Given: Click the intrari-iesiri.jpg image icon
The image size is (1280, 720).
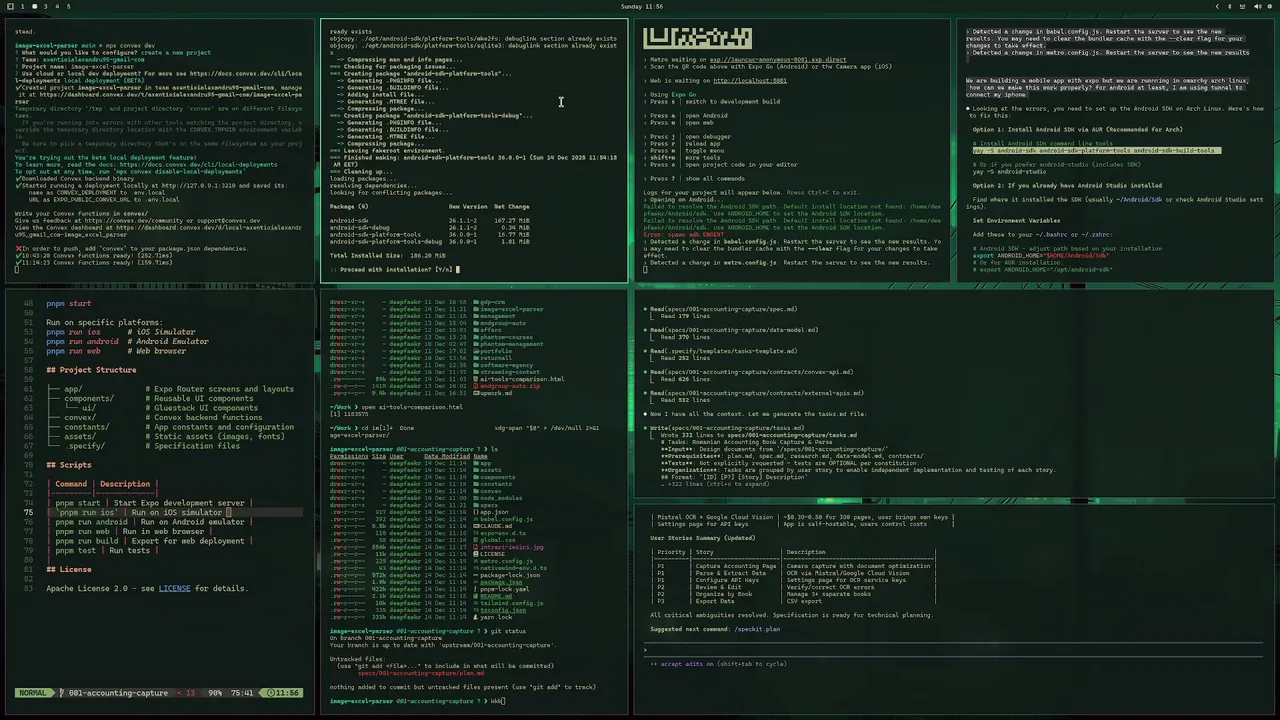Looking at the screenshot, I should (477, 547).
